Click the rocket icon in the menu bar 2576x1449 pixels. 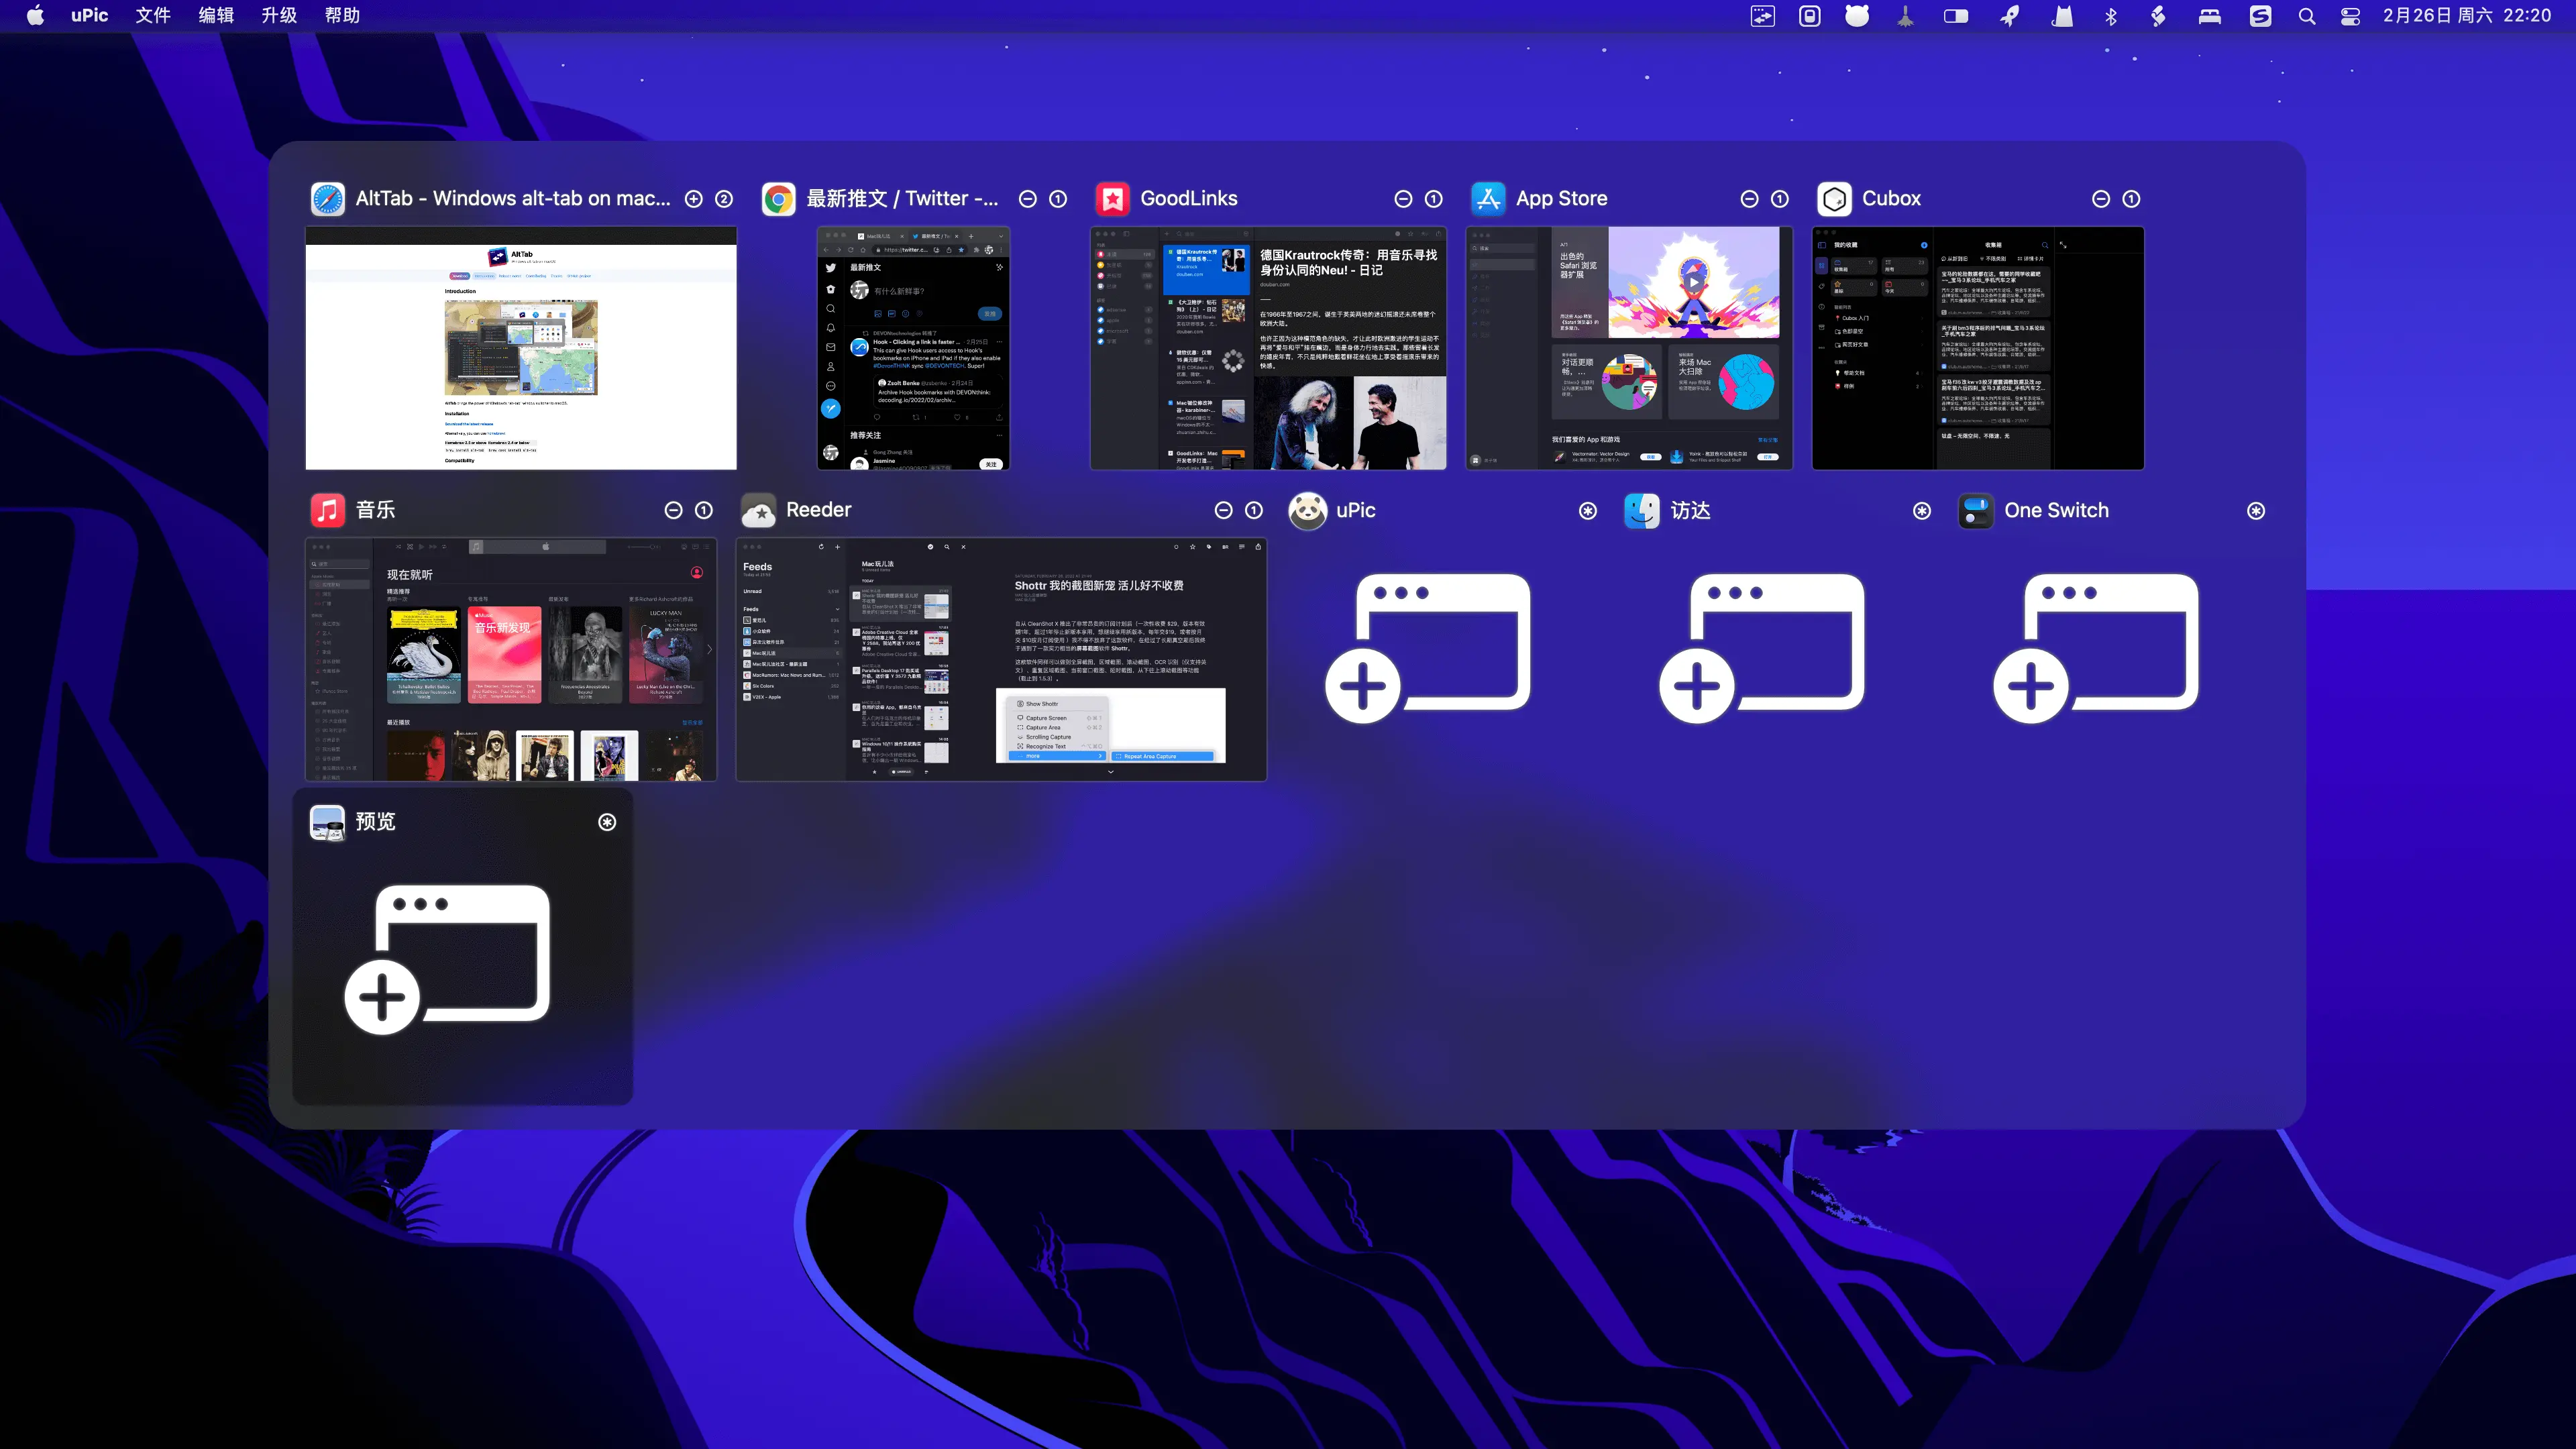pos(2009,16)
